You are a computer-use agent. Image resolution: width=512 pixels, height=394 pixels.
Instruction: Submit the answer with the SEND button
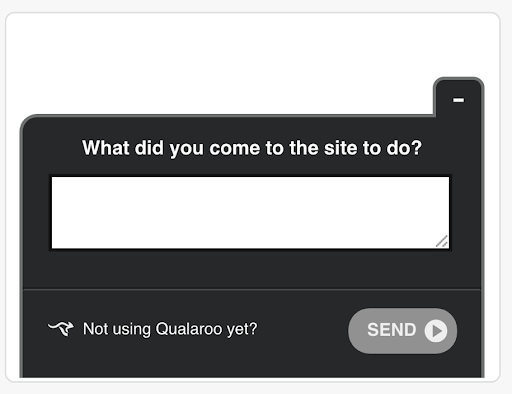pos(402,331)
